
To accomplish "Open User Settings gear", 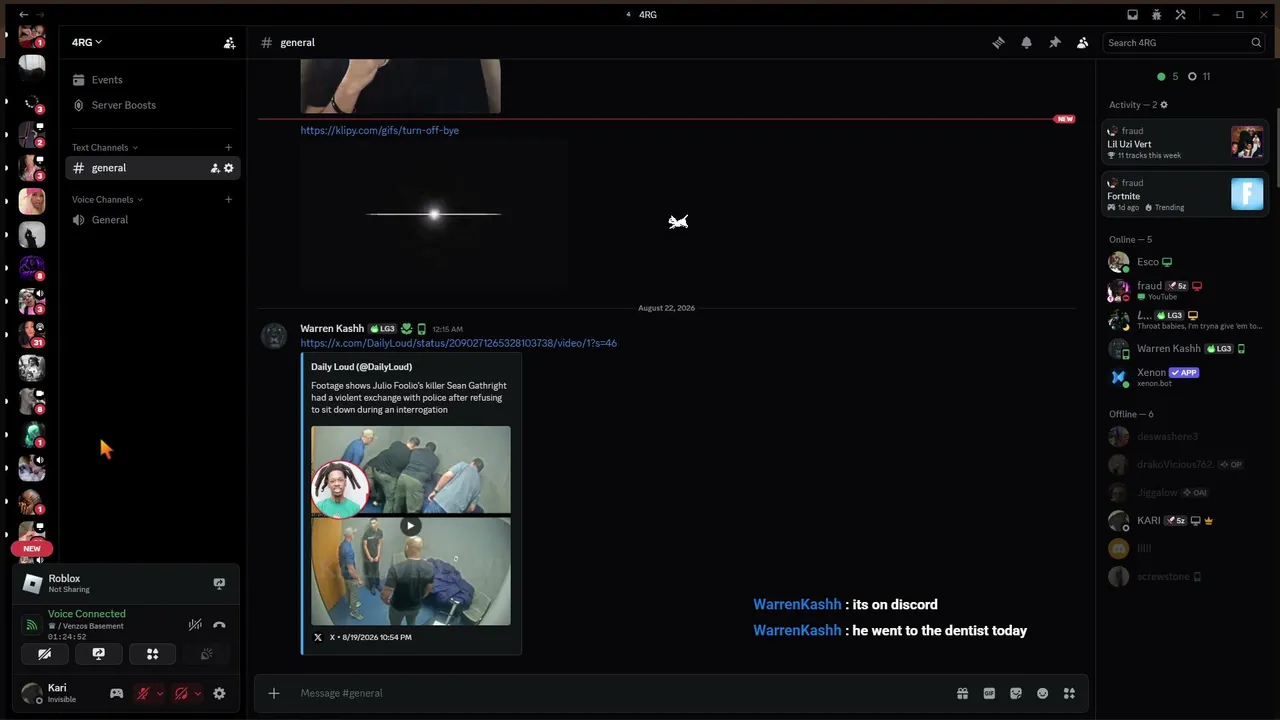I will coord(219,693).
